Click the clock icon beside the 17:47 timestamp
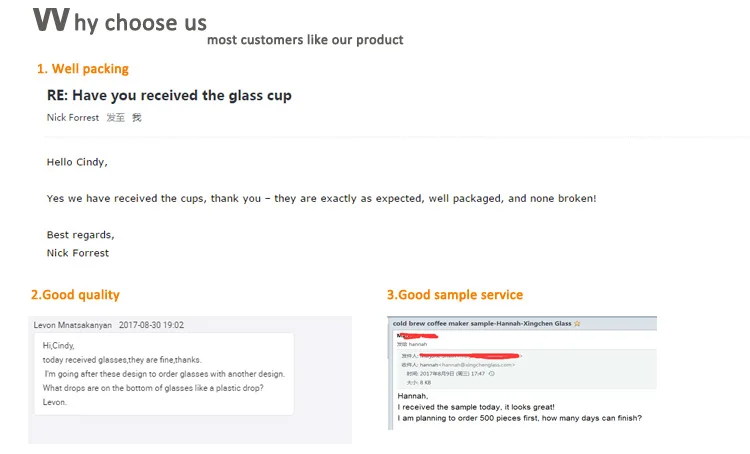750x454 pixels. [x=490, y=373]
